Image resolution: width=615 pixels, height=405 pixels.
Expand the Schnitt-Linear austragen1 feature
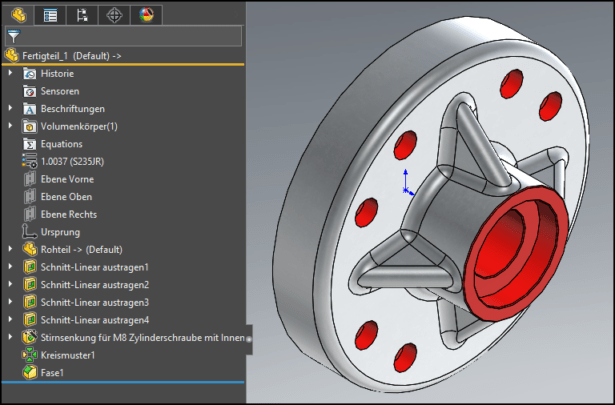point(11,267)
